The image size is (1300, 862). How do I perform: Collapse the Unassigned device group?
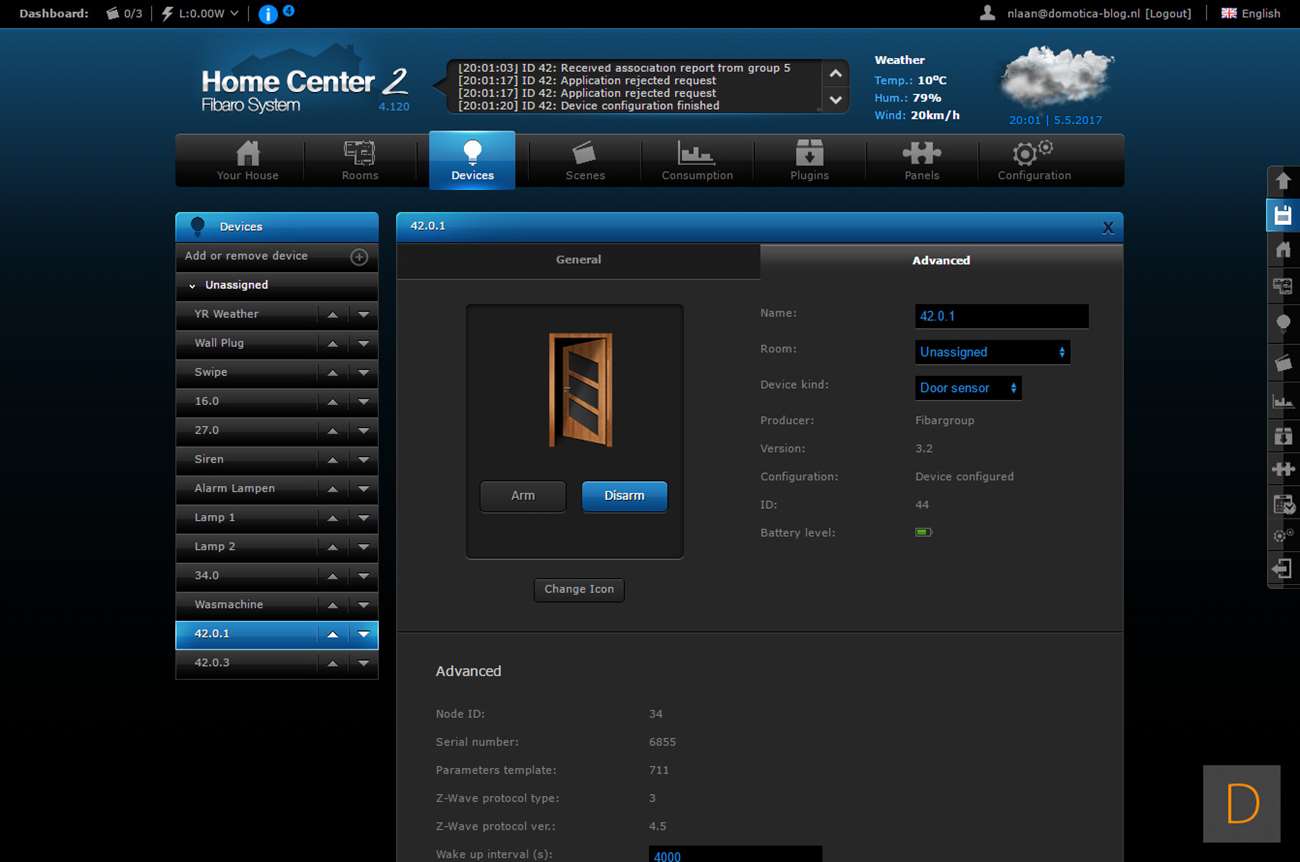pyautogui.click(x=193, y=286)
